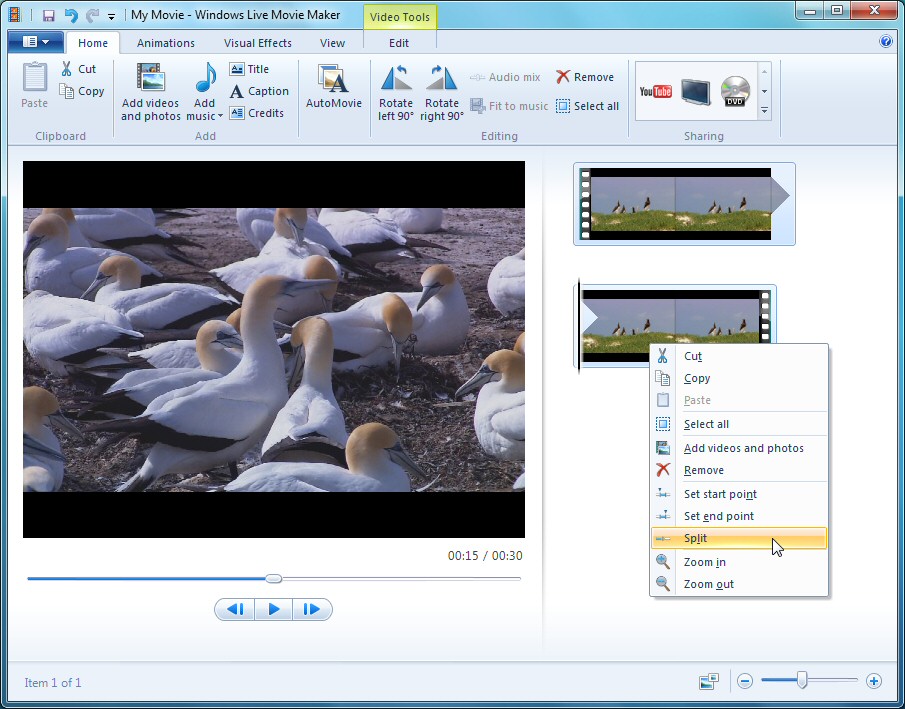Screen dimensions: 905x709
Task: Rotate right 90 degrees
Action: click(442, 92)
